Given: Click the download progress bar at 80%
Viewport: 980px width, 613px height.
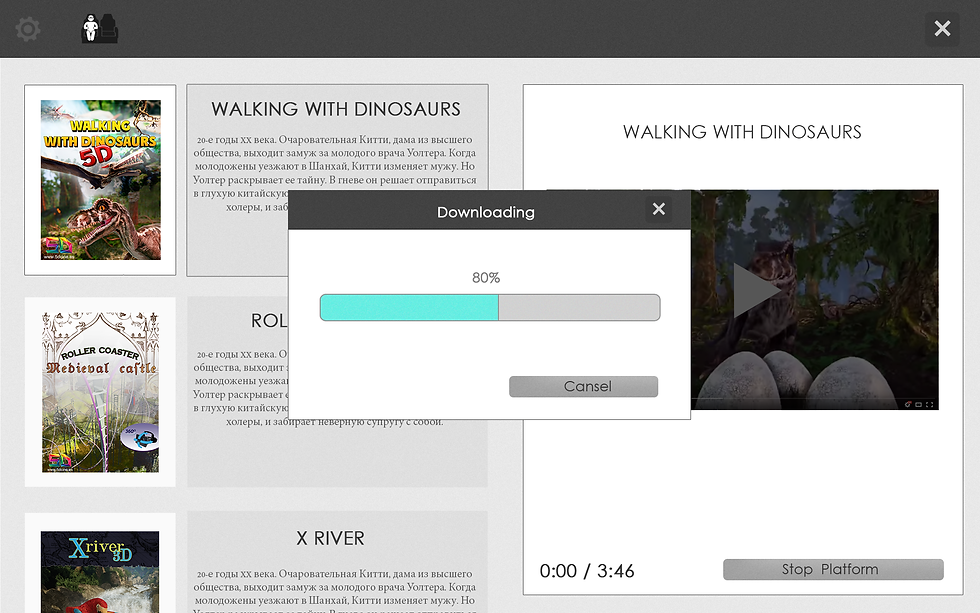Looking at the screenshot, I should coord(490,307).
